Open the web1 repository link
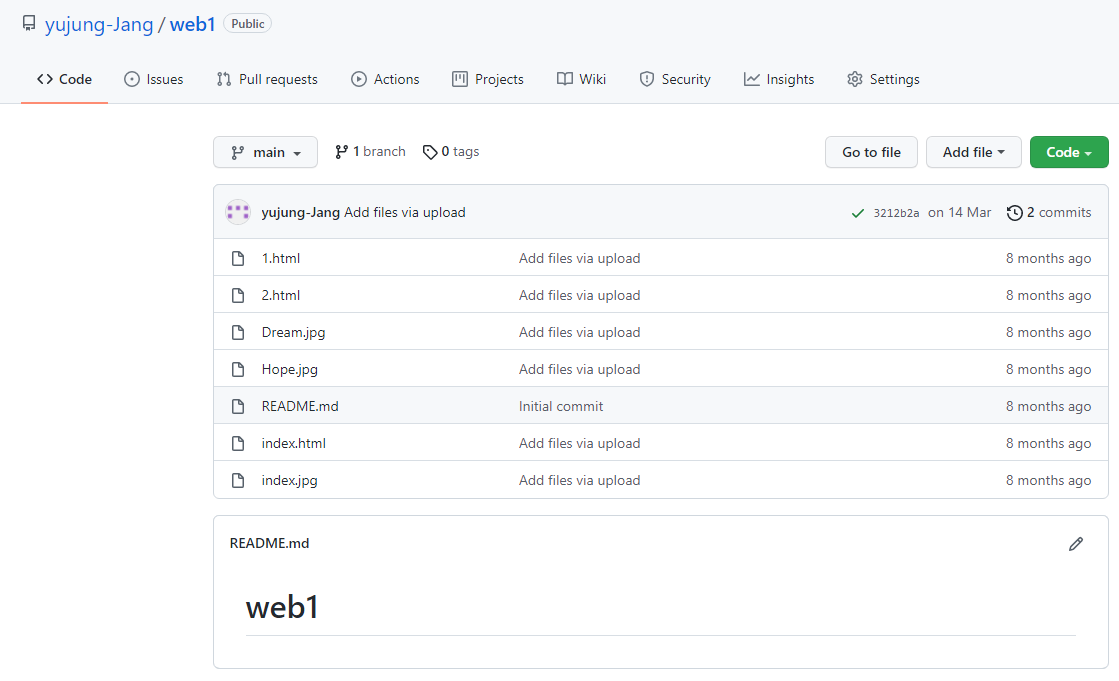The image size is (1119, 681). [x=193, y=24]
